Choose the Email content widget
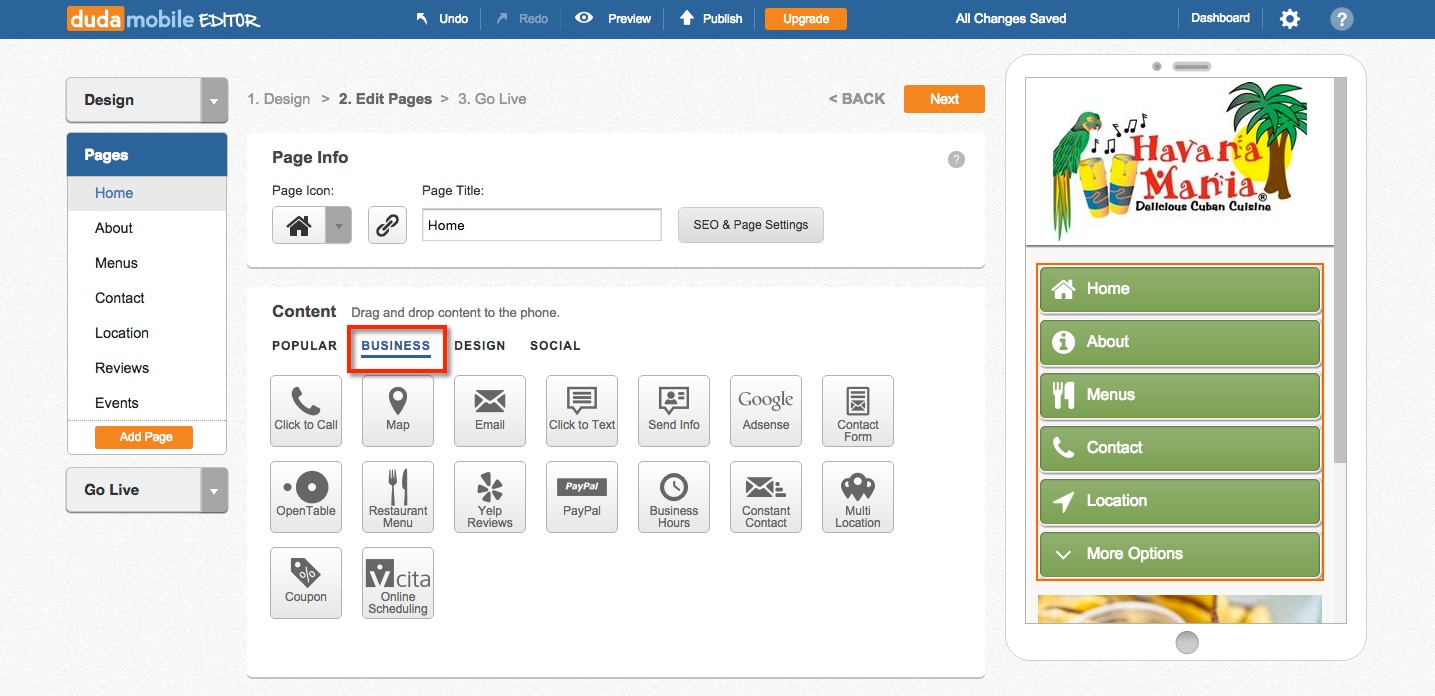1435x696 pixels. (490, 411)
